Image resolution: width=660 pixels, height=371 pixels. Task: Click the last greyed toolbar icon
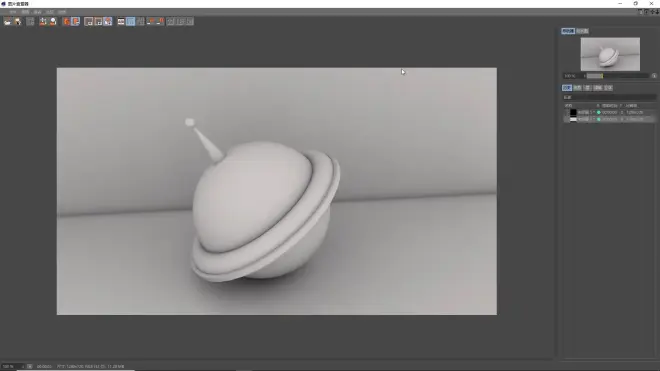click(x=190, y=21)
